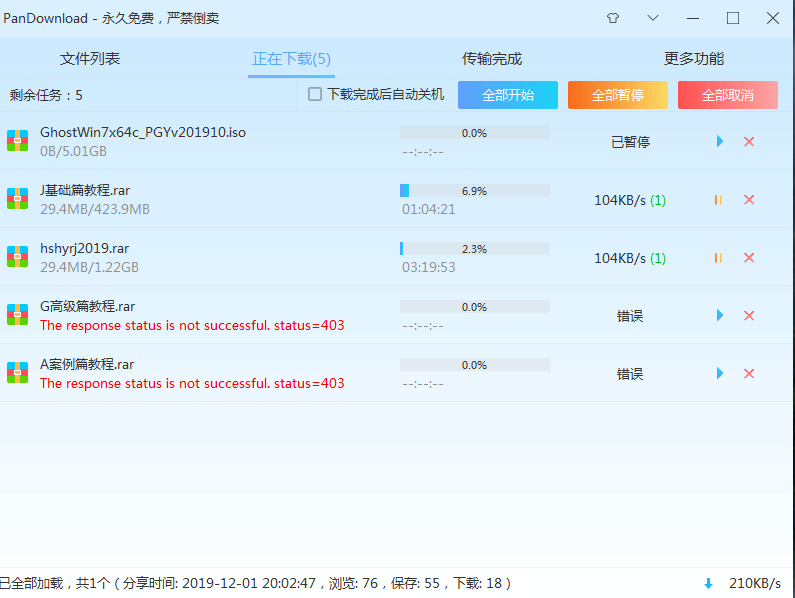Select file name J基础篇教程.rar
Screen dimensions: 795x598
(85, 190)
